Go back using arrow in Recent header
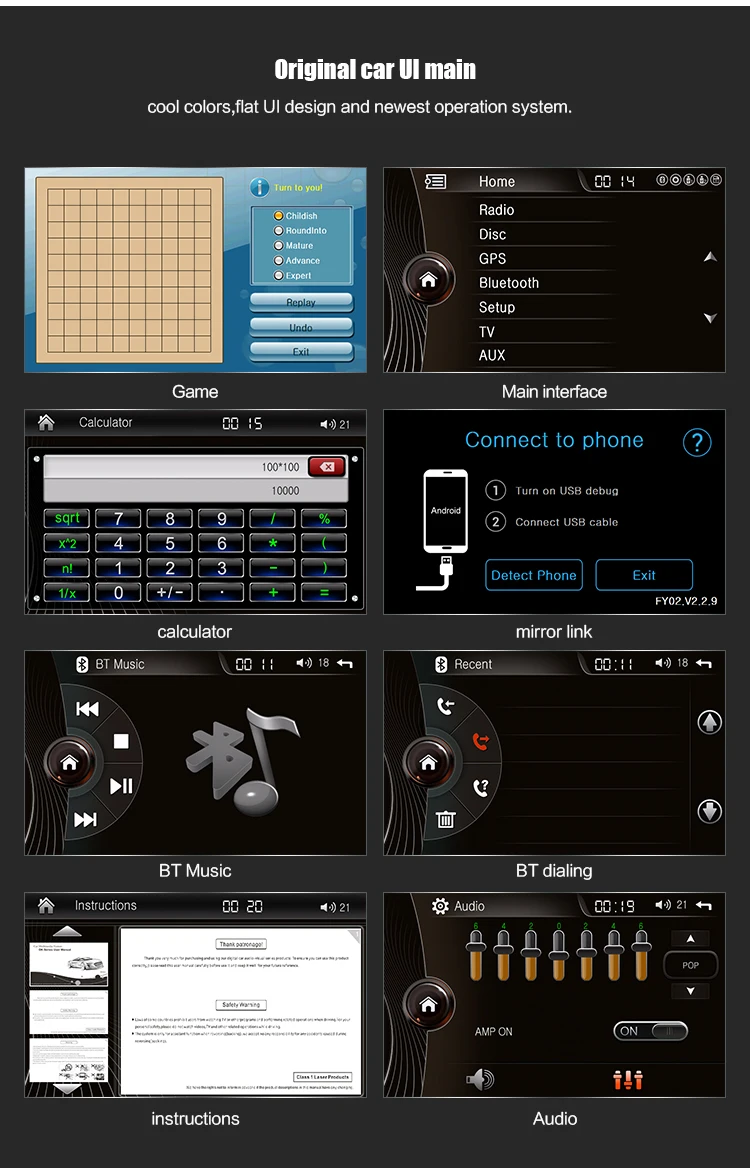 pos(704,663)
